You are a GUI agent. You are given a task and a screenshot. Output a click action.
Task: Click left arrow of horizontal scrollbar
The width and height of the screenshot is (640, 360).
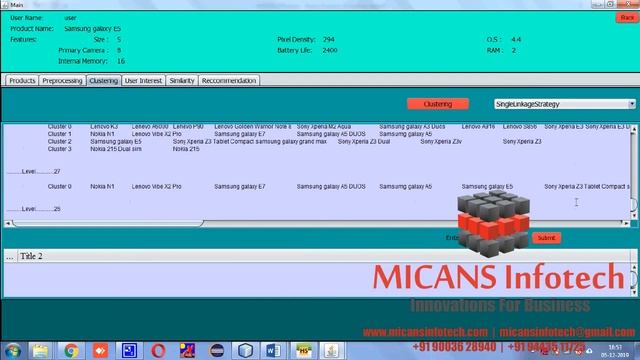(8, 223)
